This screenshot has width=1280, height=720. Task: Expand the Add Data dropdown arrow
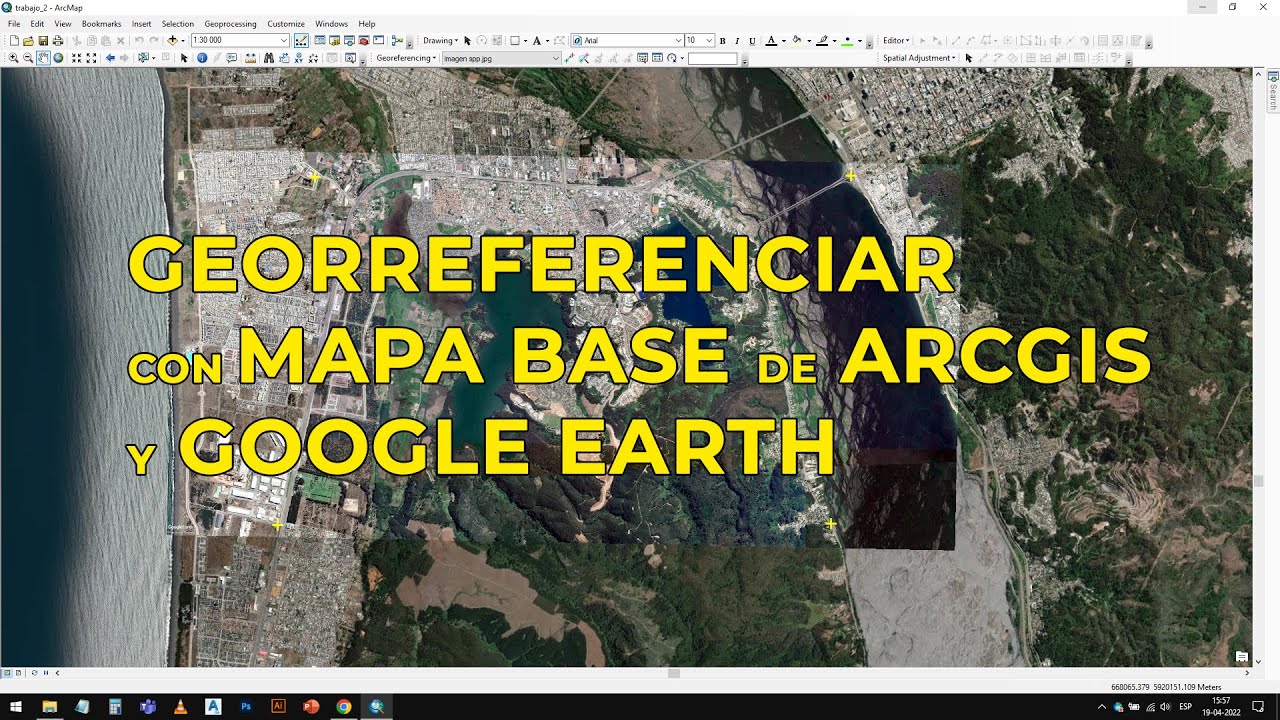point(183,40)
